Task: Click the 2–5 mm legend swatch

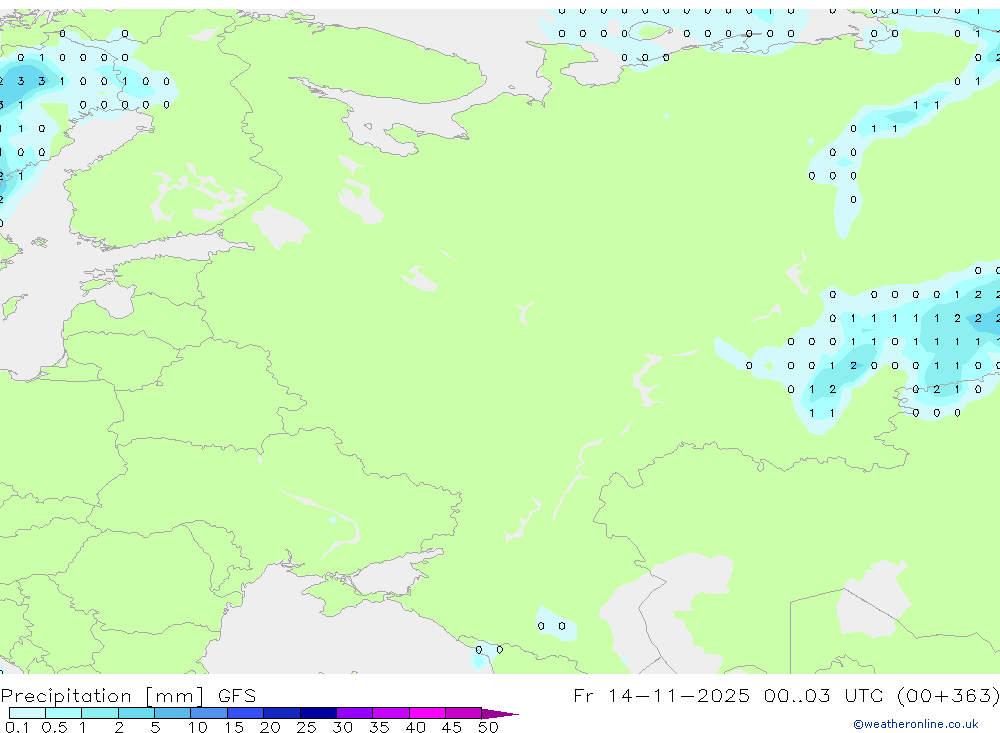Action: (x=136, y=713)
